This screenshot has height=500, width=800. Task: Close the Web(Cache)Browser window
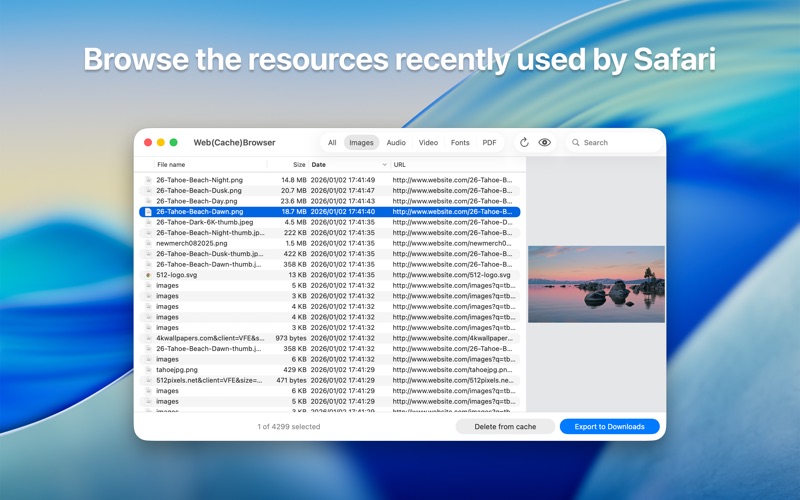coord(148,142)
